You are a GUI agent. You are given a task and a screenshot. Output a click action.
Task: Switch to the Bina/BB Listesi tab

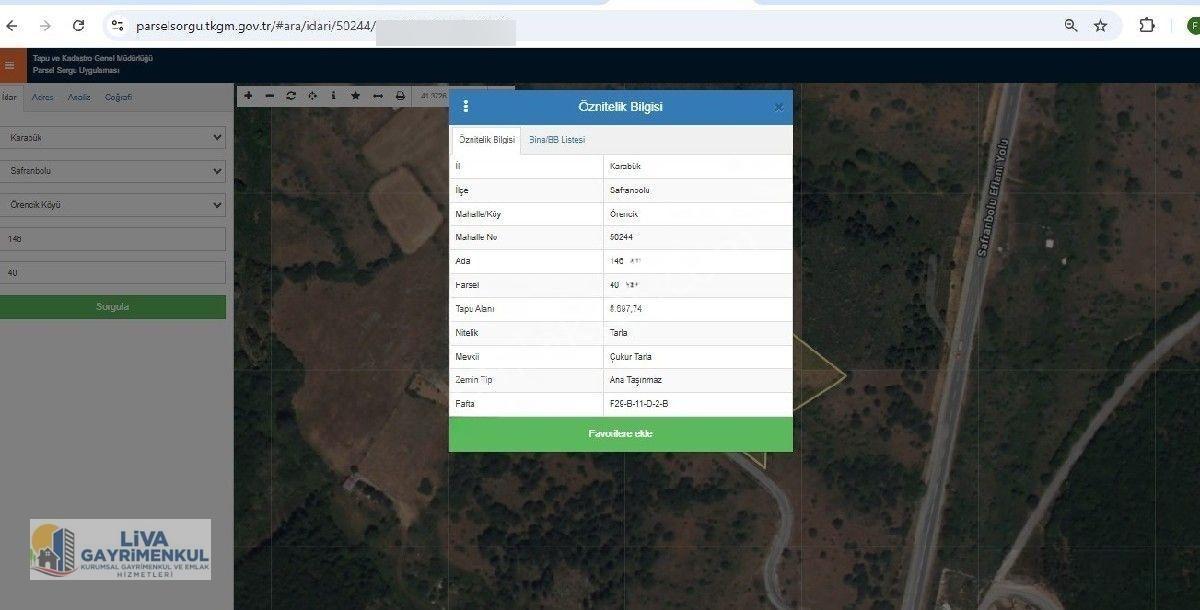557,140
